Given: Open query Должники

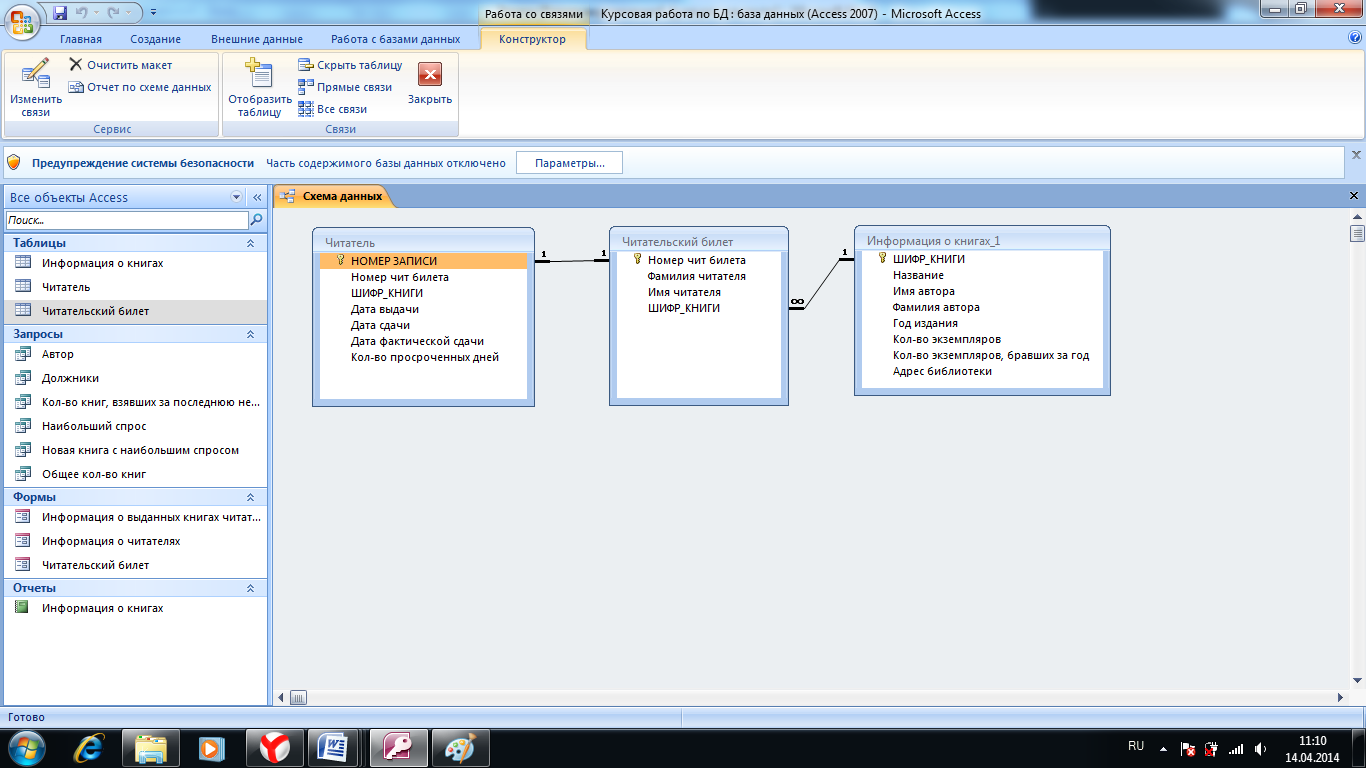Looking at the screenshot, I should (x=70, y=378).
